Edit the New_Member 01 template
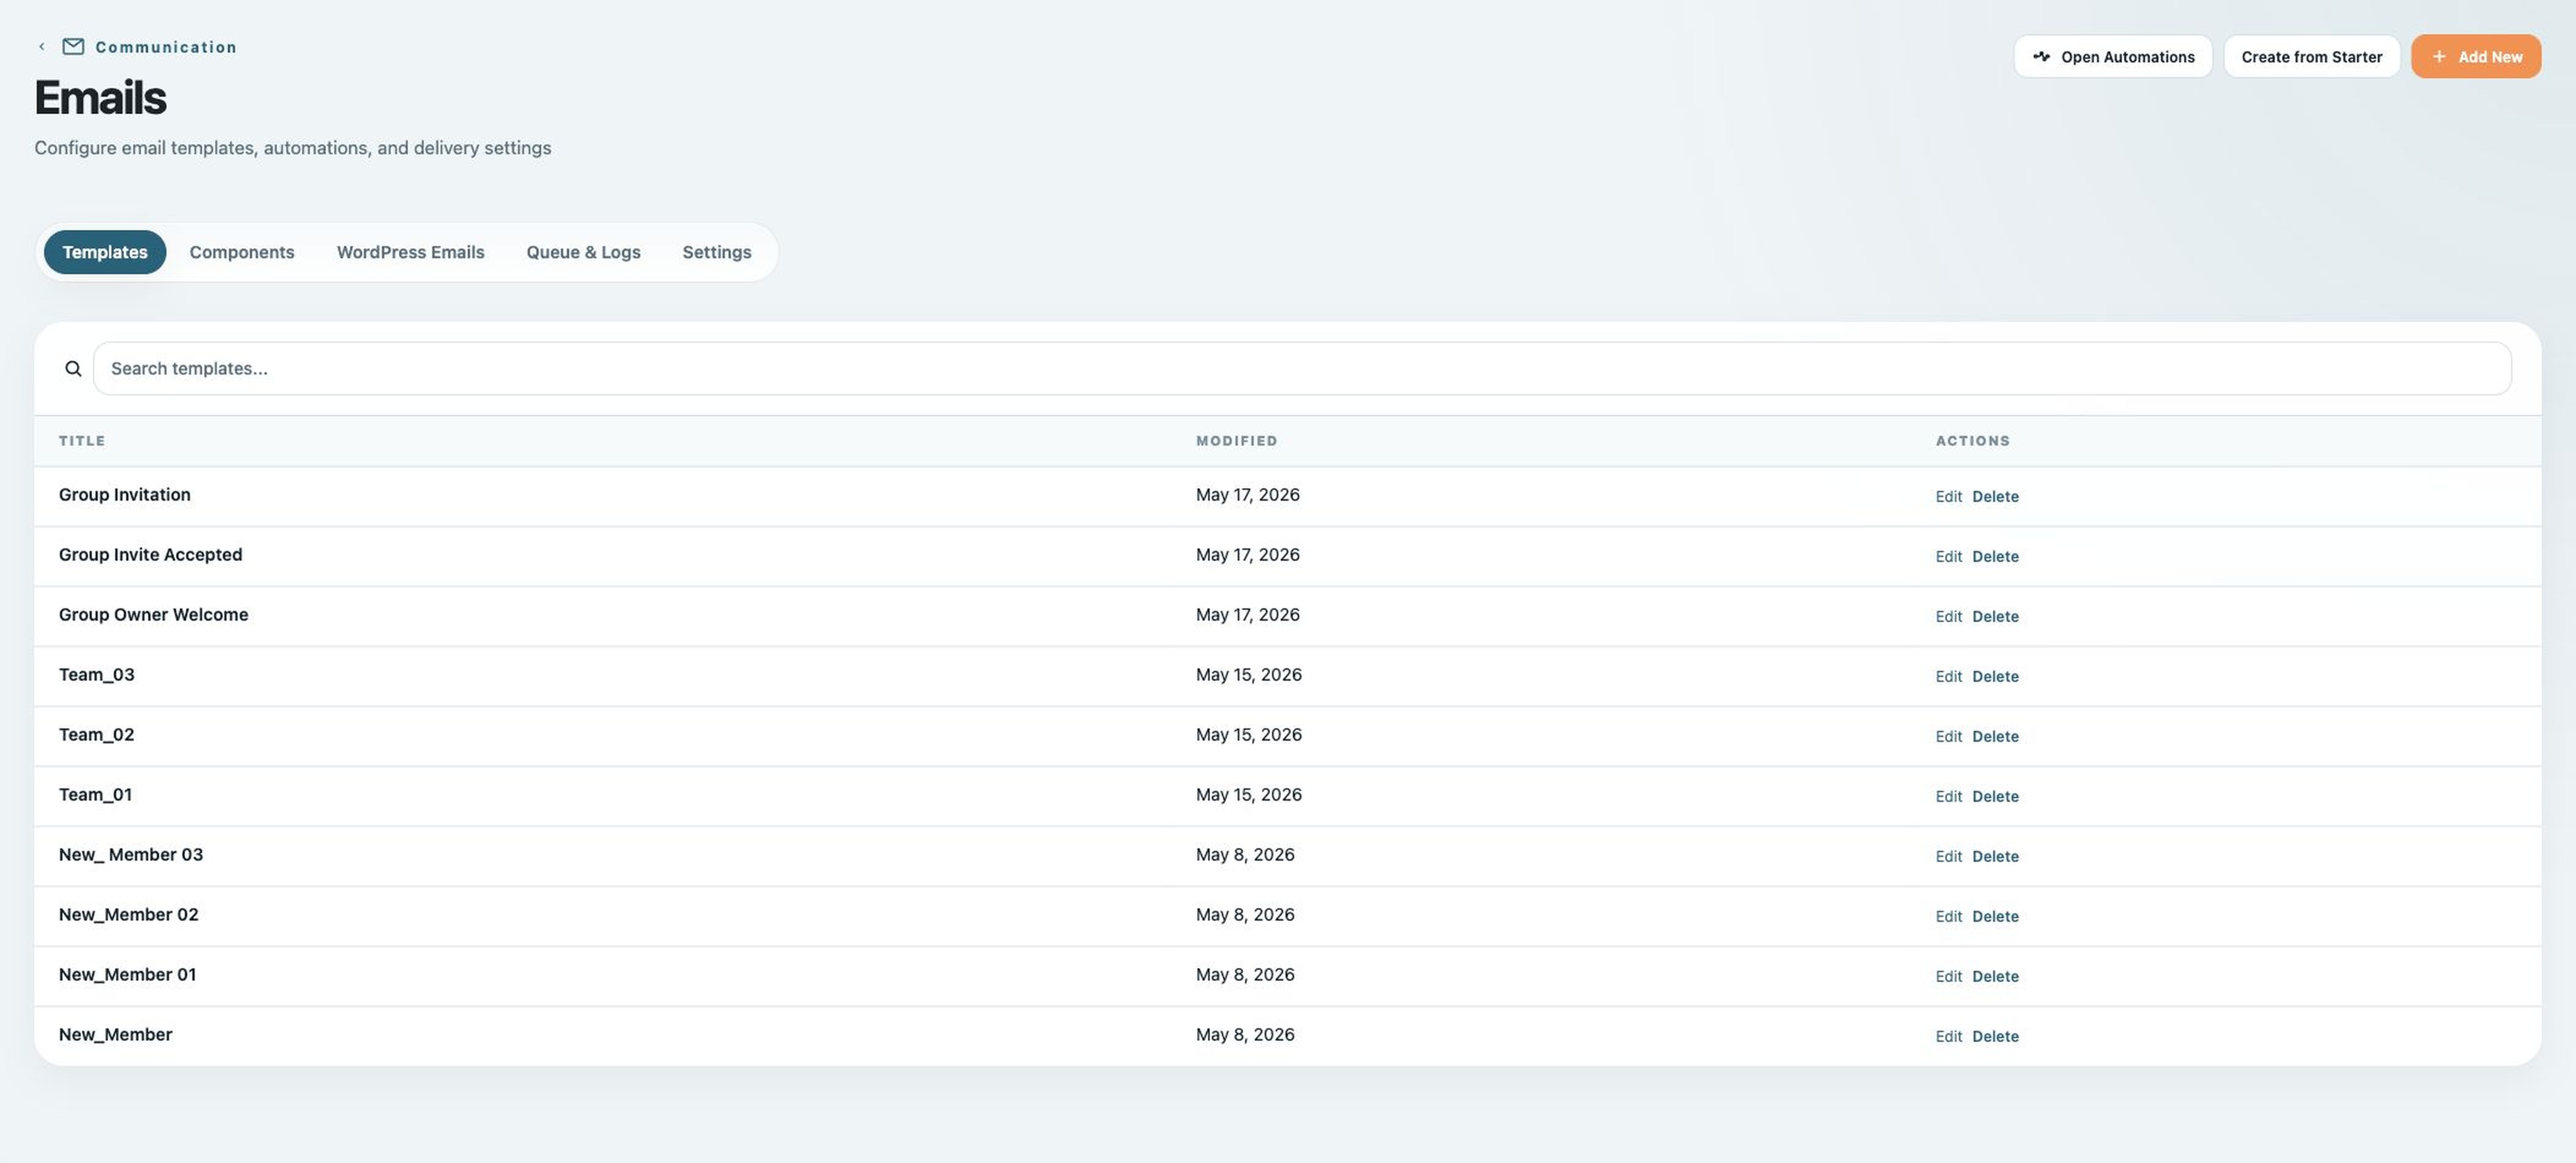Screen dimensions: 2576x1163 tap(1948, 977)
